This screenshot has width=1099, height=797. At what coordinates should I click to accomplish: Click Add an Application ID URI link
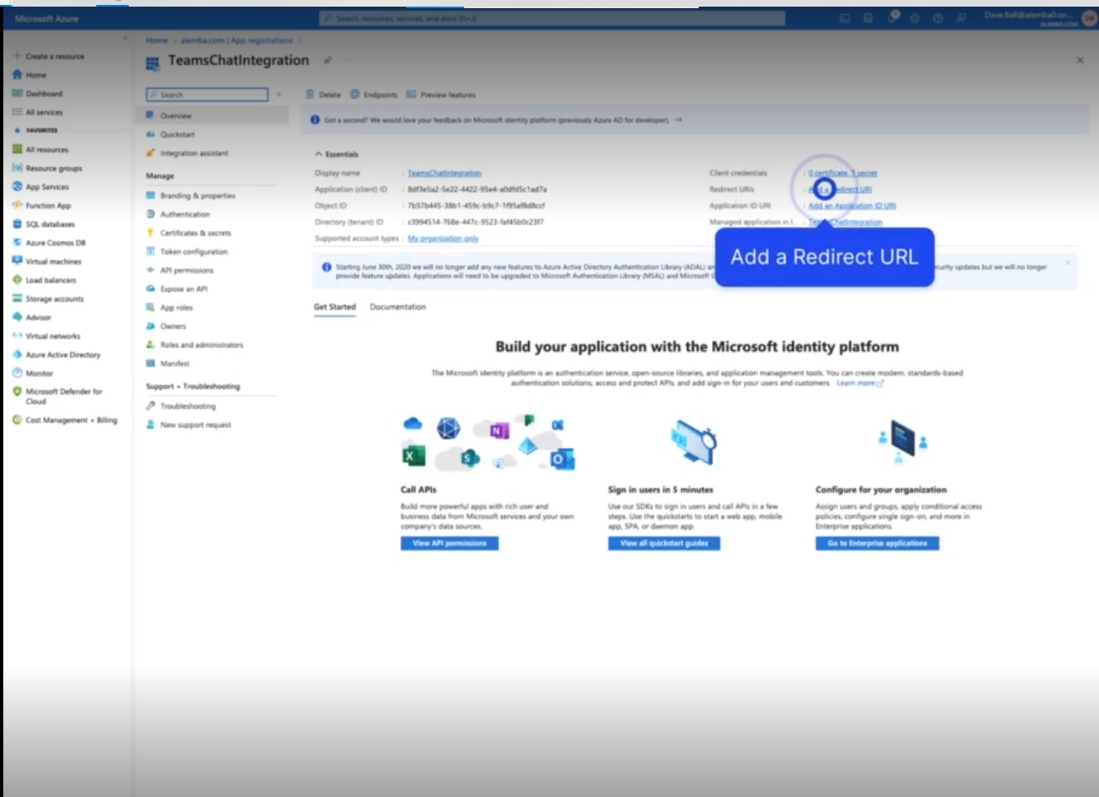coord(851,206)
